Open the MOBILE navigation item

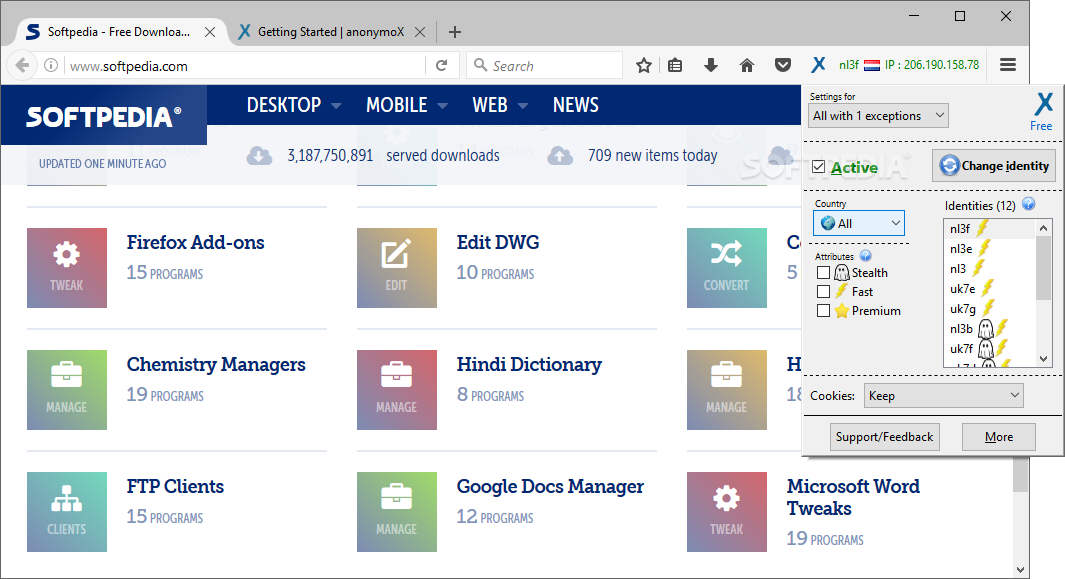397,105
